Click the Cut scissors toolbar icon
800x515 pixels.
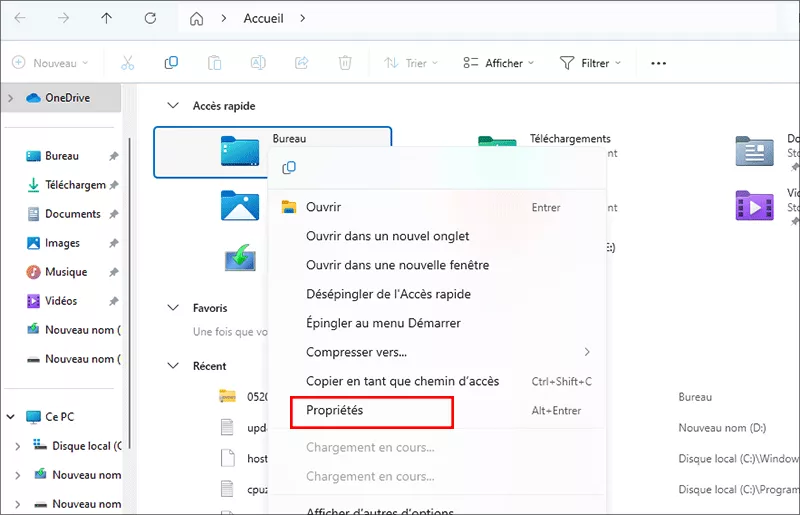point(128,63)
